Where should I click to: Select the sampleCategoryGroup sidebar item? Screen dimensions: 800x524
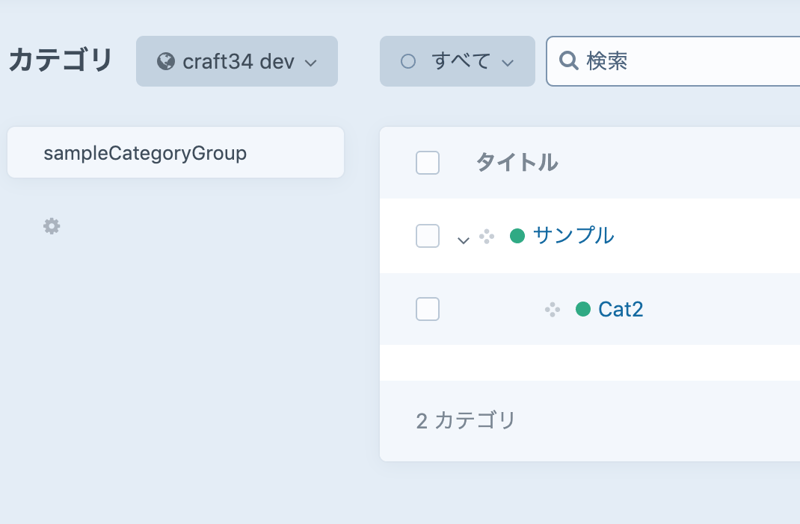tap(145, 154)
